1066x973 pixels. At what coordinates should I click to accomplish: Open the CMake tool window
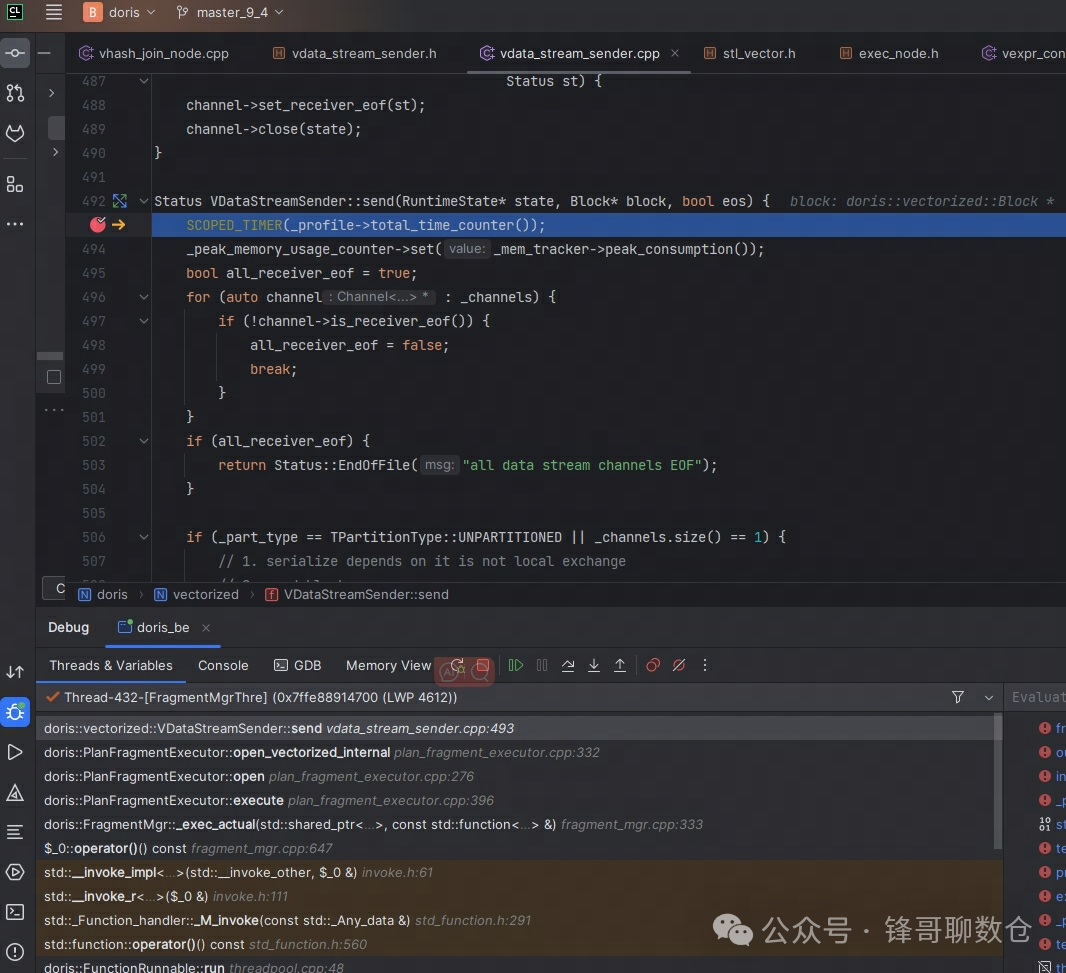click(15, 792)
